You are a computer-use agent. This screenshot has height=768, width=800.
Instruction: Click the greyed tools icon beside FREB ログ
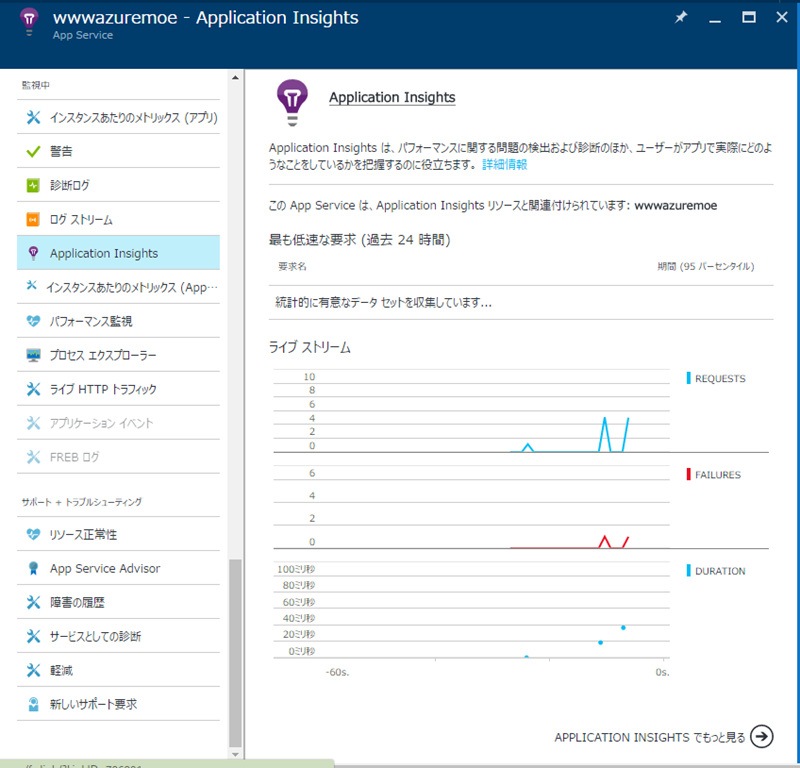pos(33,457)
